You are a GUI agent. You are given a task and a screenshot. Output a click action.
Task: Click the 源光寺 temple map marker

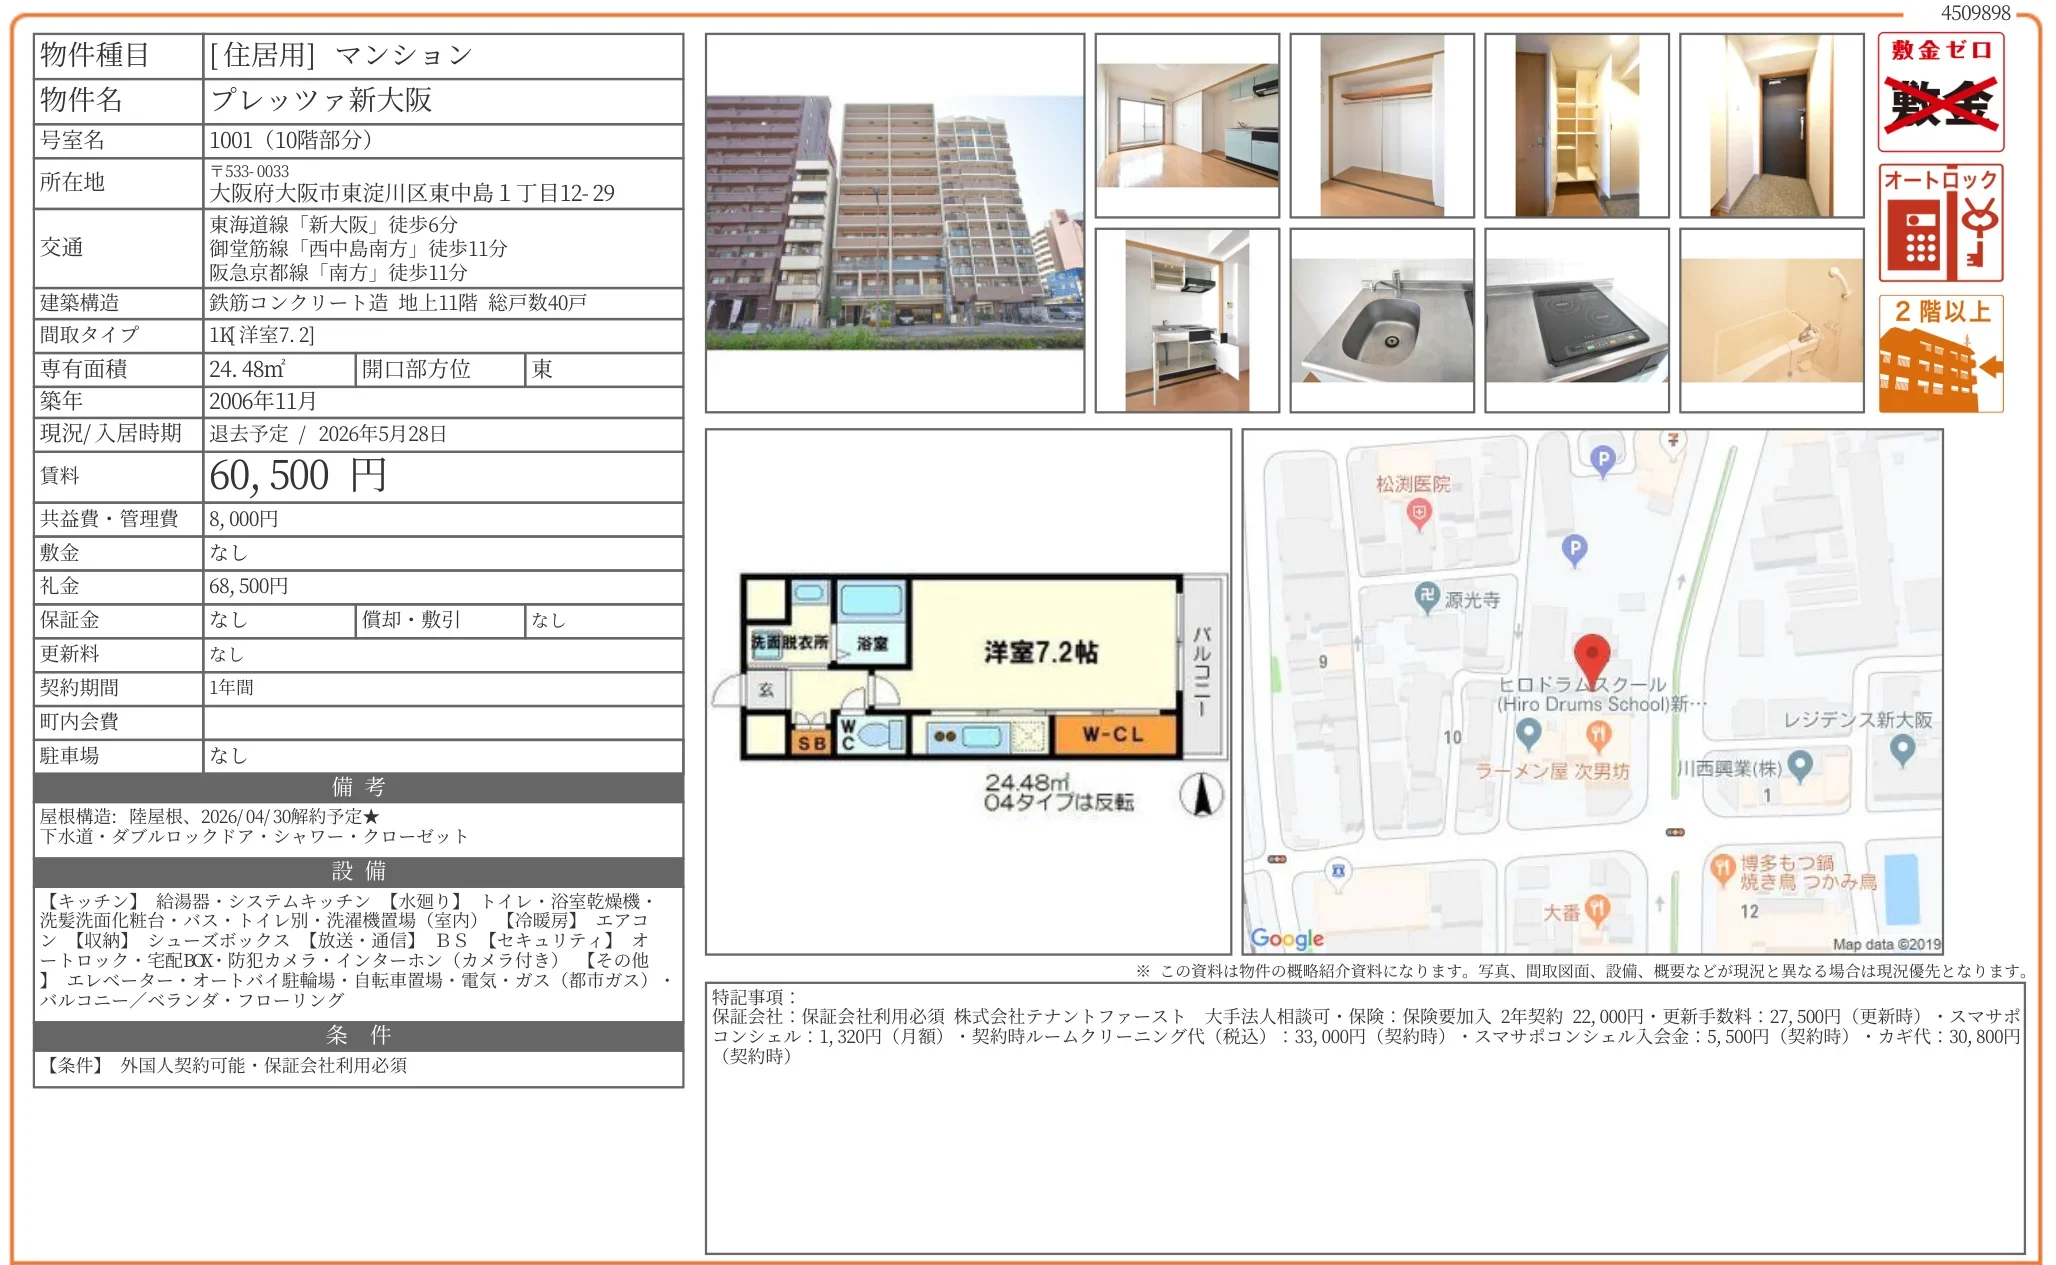coord(1427,597)
